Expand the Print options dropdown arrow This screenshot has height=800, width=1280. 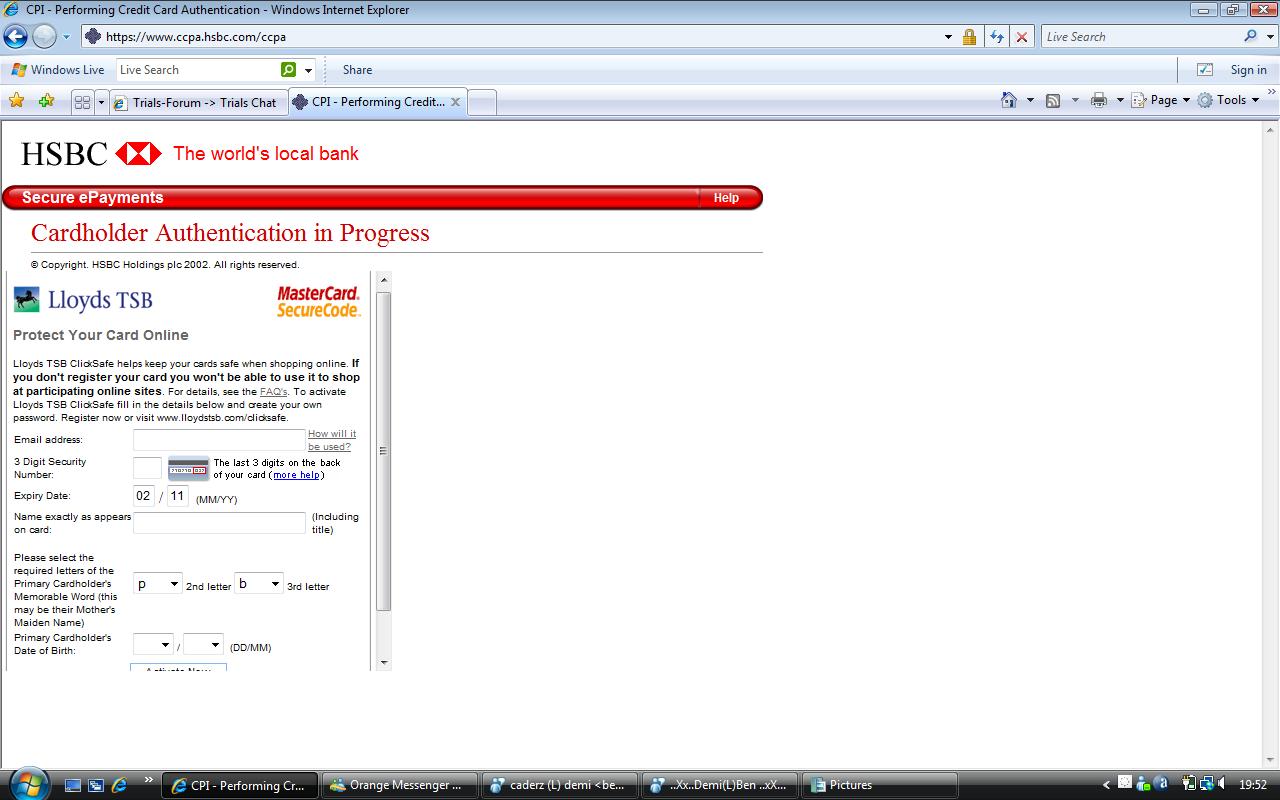1120,100
